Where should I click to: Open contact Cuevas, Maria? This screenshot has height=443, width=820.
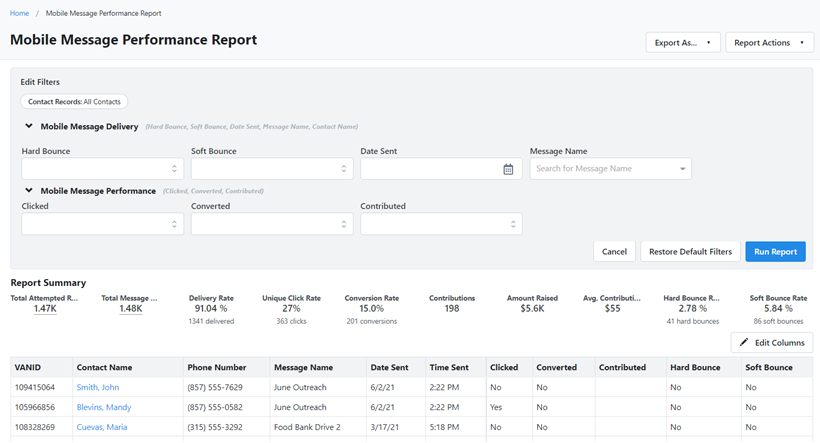click(x=101, y=427)
